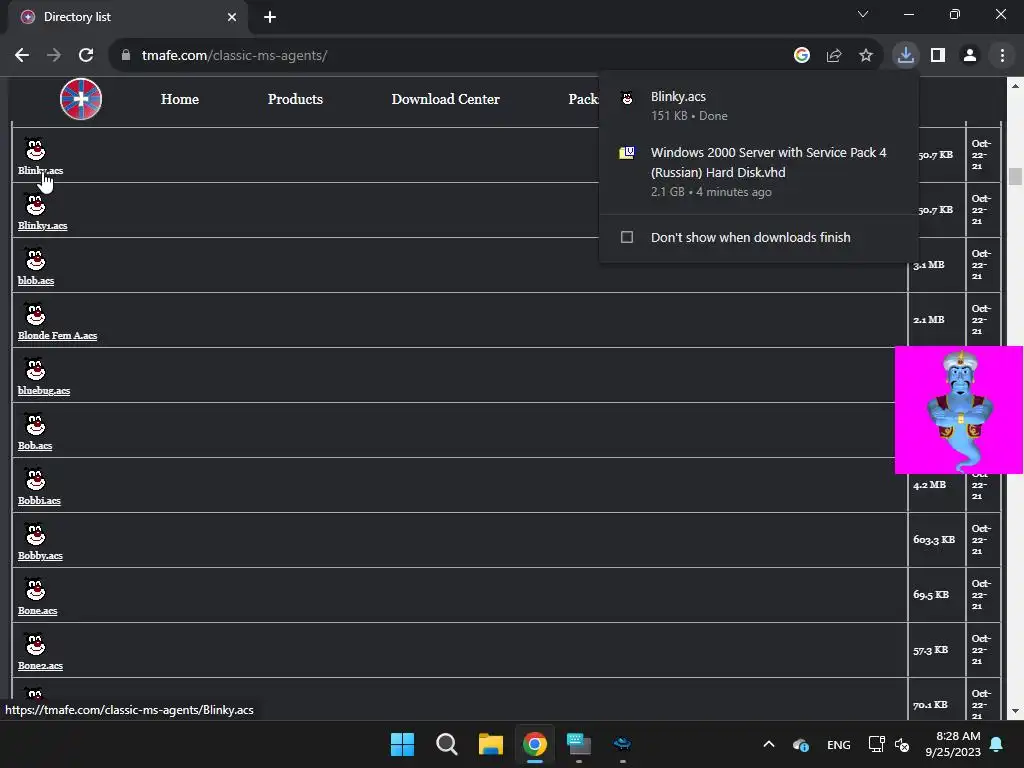
Task: Open the Pack menu item
Action: (x=583, y=99)
